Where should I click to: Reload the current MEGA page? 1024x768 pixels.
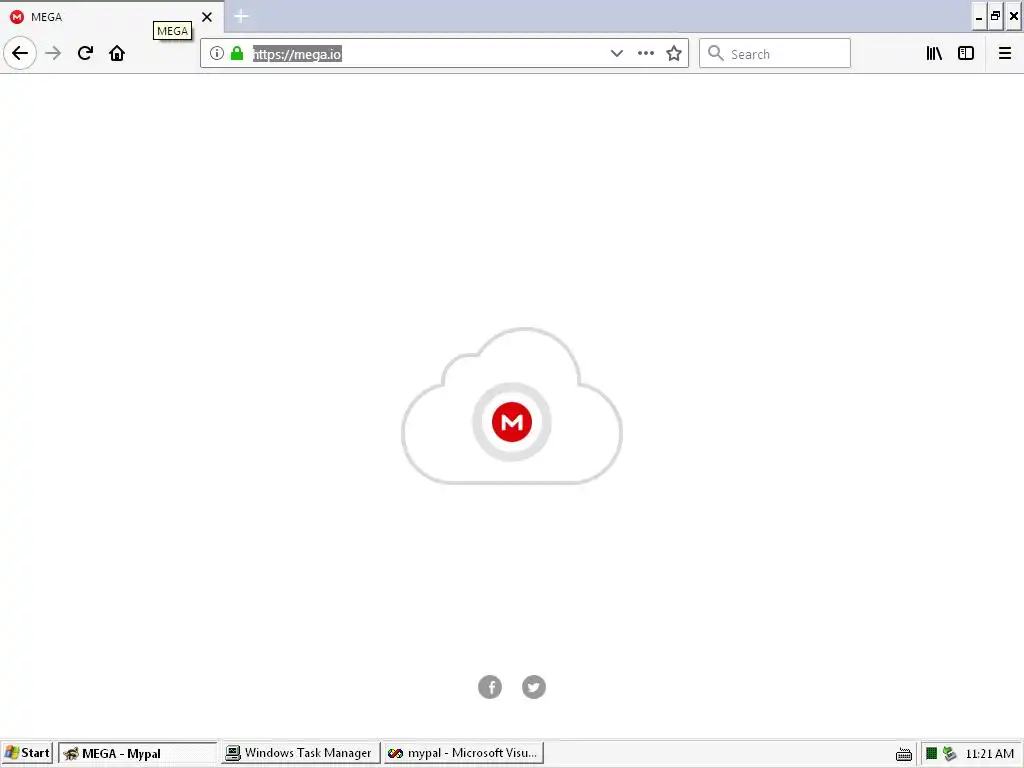[x=85, y=53]
